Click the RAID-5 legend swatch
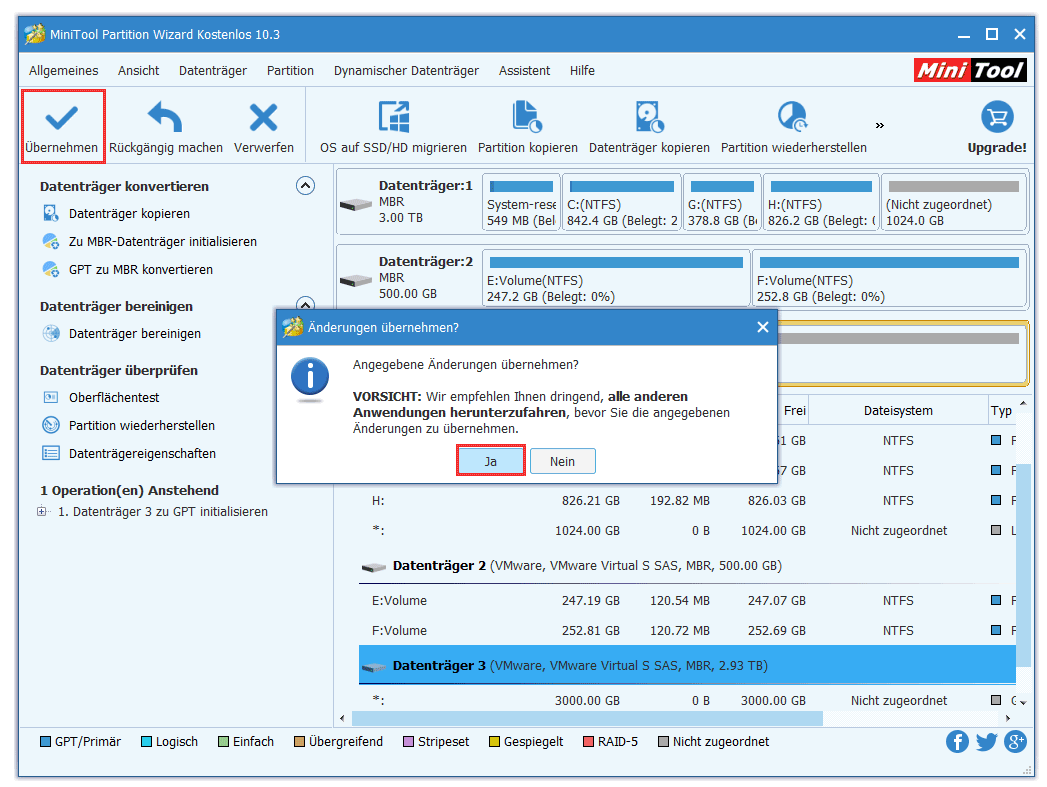1047x787 pixels. pyautogui.click(x=588, y=742)
